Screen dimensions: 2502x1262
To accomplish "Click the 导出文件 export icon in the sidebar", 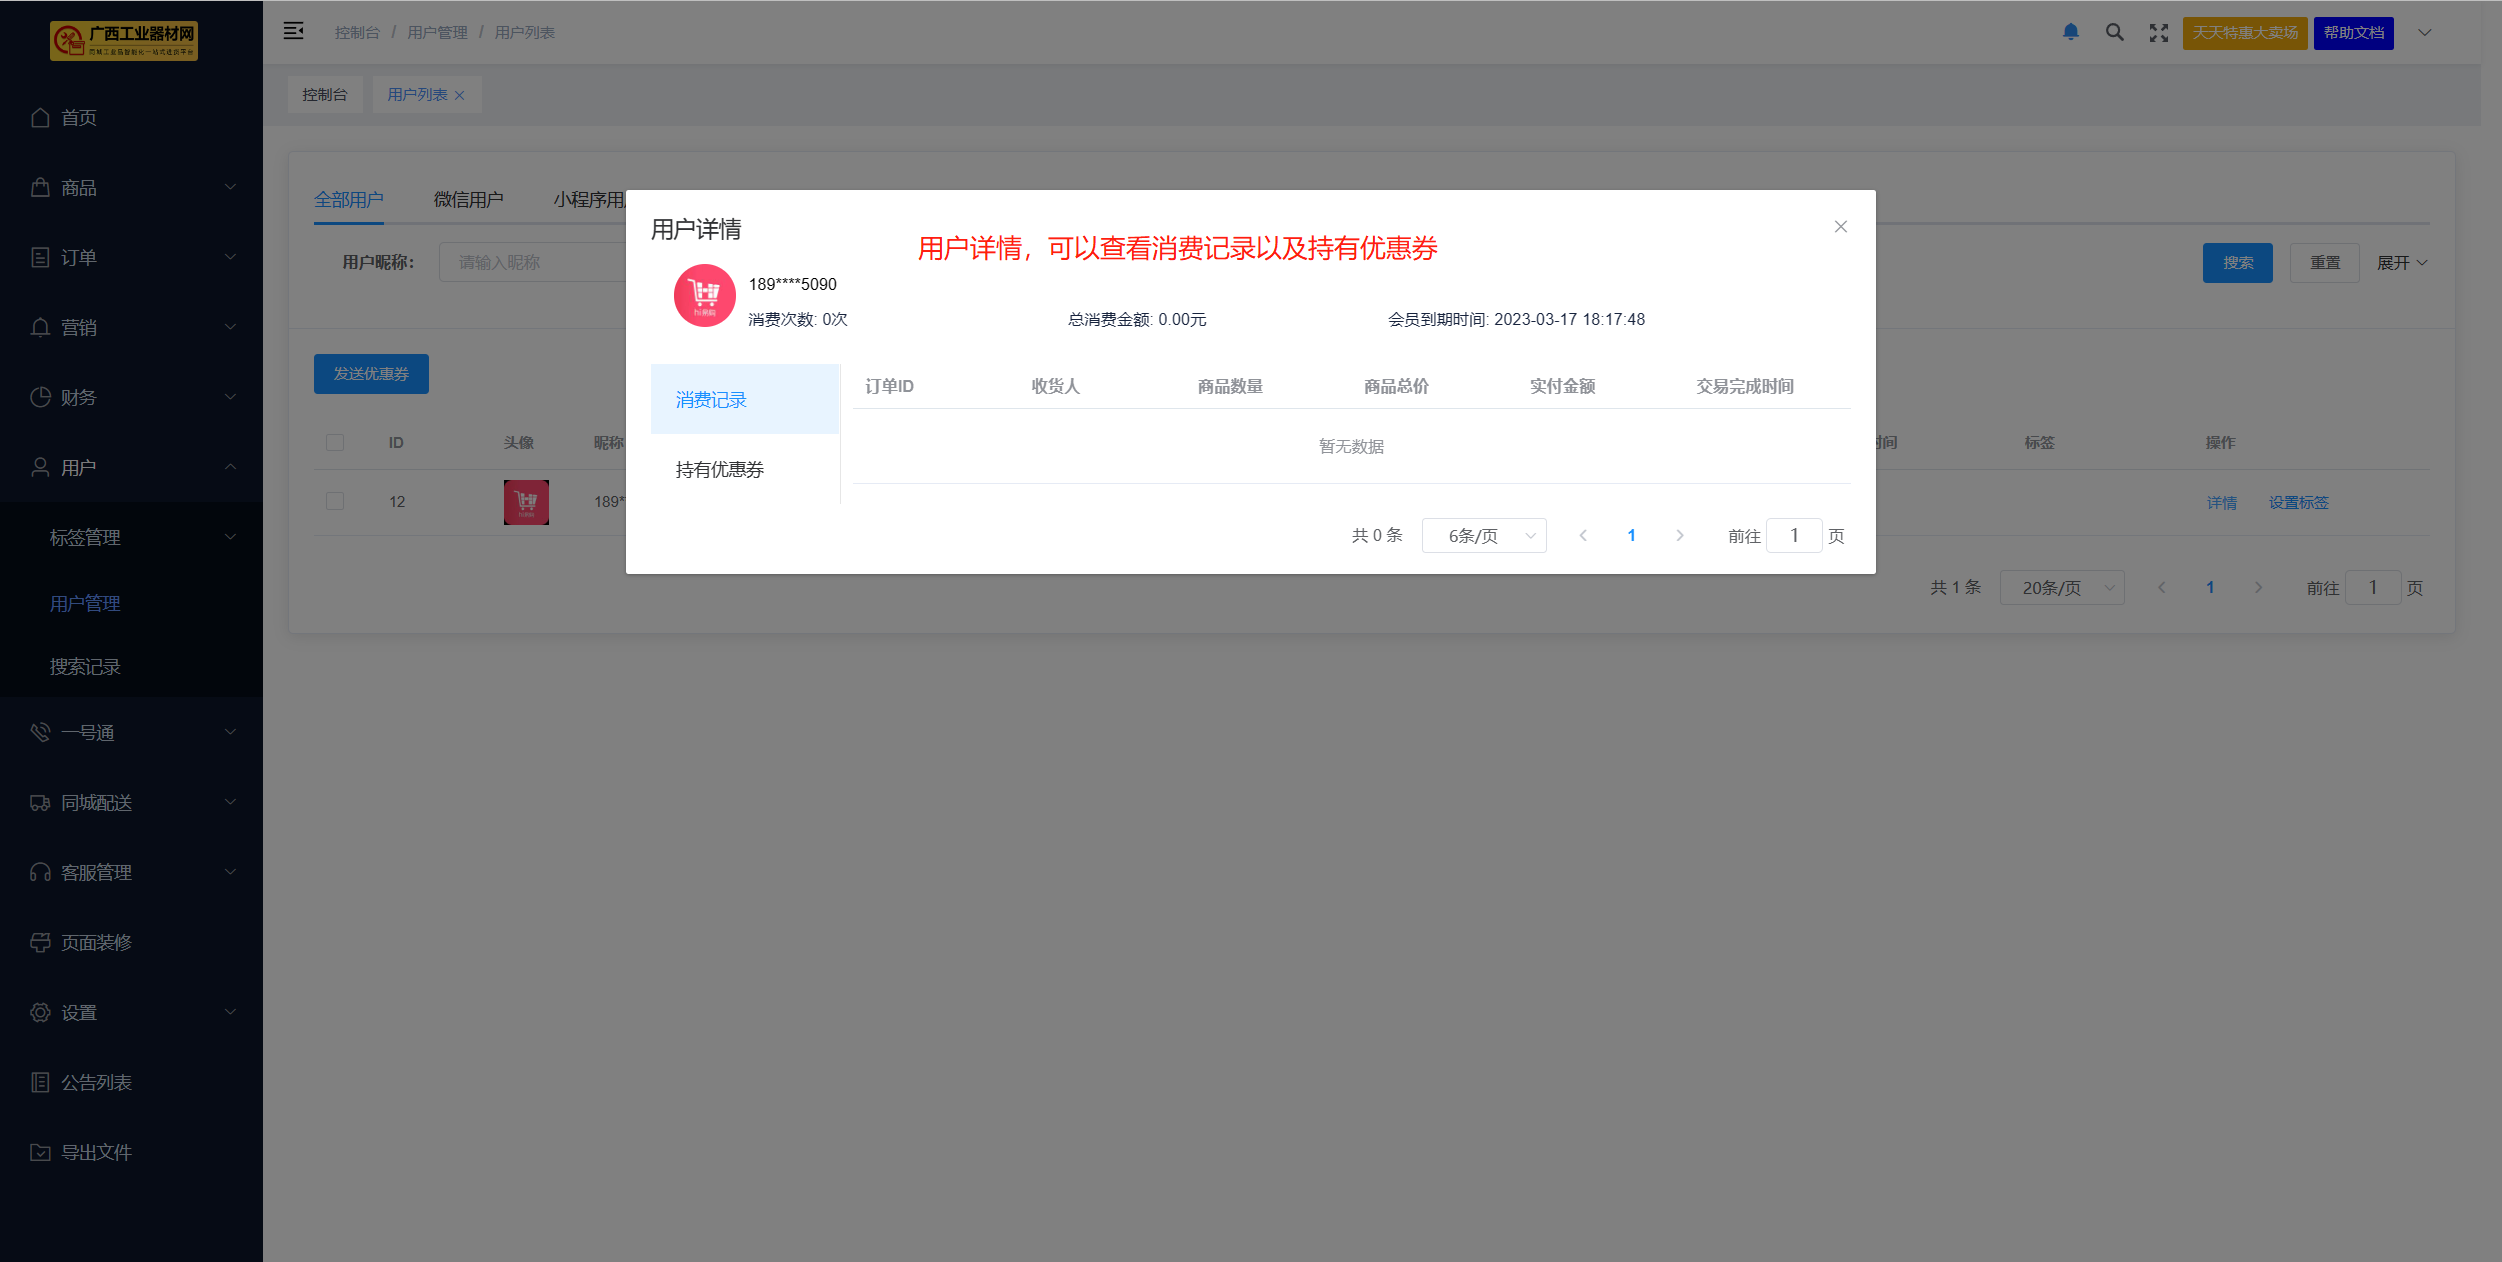I will tap(40, 1152).
